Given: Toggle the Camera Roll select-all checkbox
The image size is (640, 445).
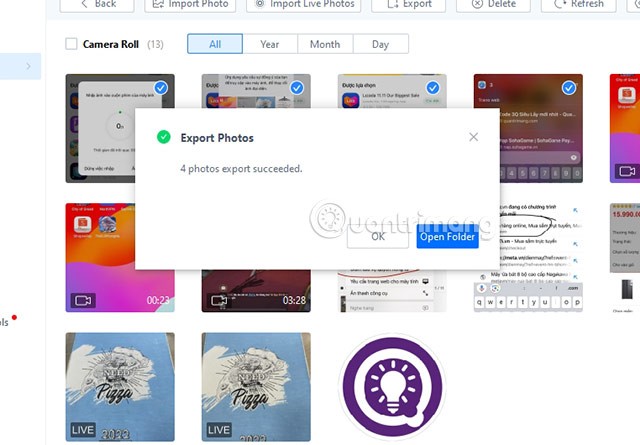Looking at the screenshot, I should pos(71,44).
